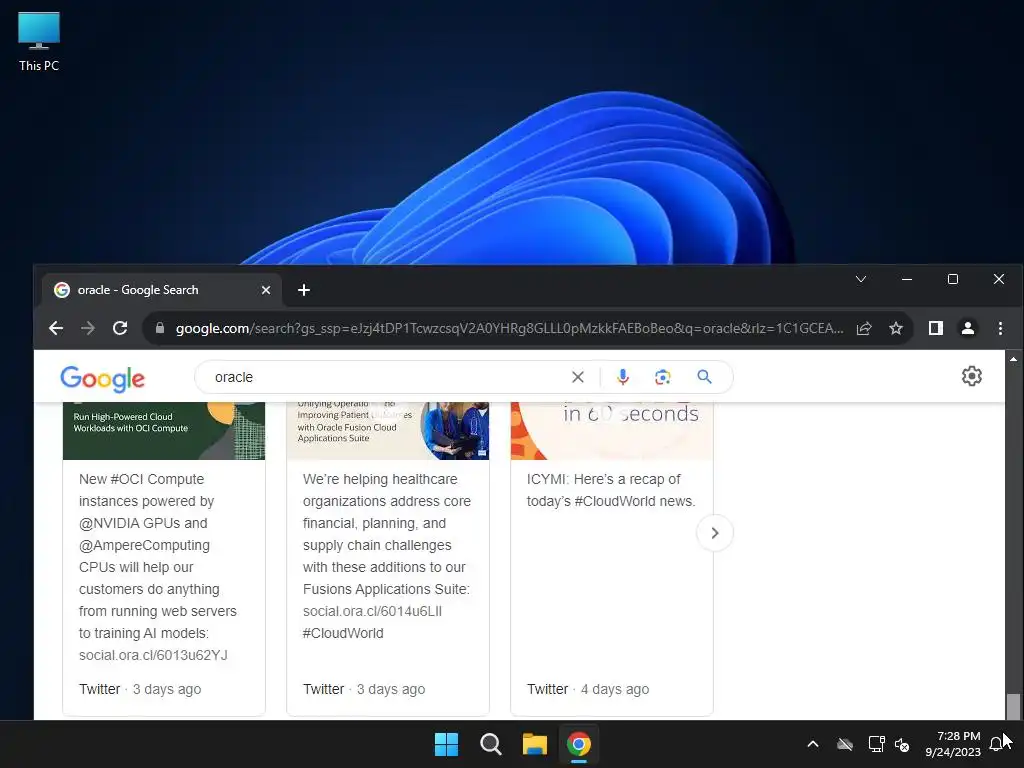Viewport: 1024px width, 768px height.
Task: Select the oracle - Google Search tab
Action: (162, 290)
